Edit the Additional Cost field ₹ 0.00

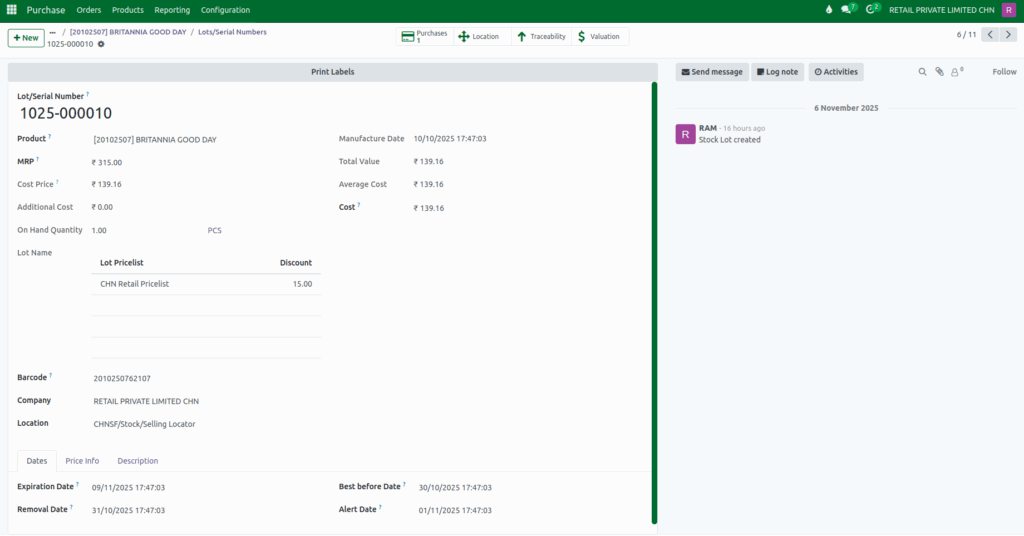(102, 207)
